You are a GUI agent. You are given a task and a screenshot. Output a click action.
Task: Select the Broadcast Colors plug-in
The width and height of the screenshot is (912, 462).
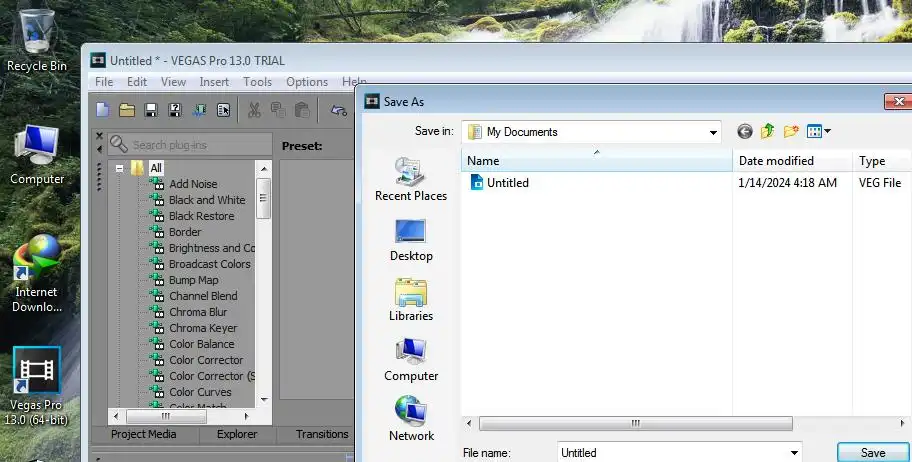(209, 264)
